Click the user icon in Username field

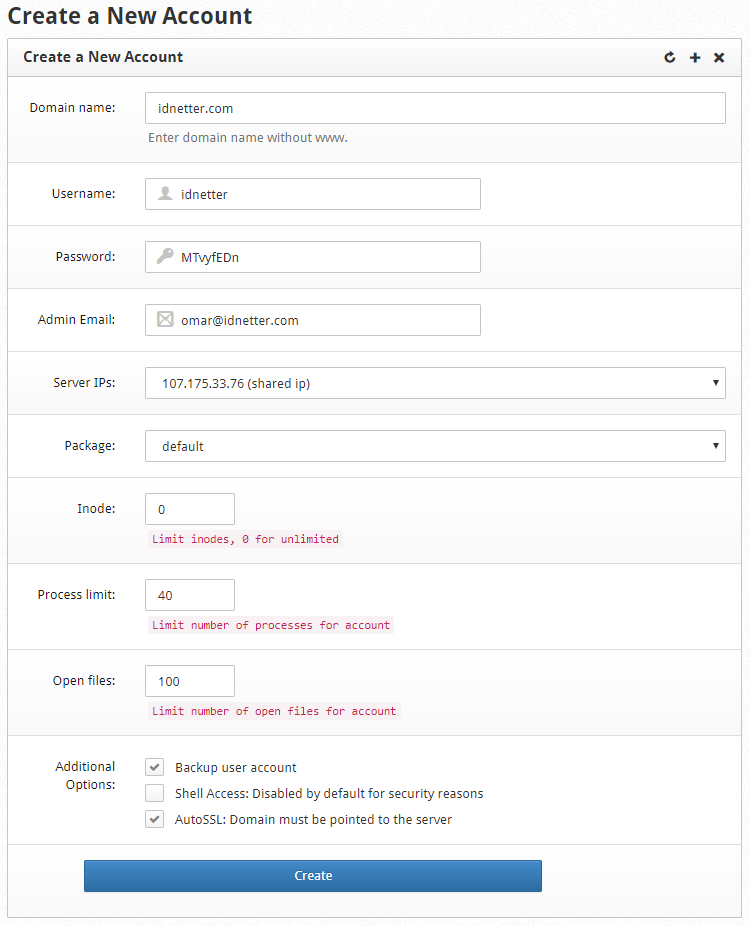[x=165, y=193]
